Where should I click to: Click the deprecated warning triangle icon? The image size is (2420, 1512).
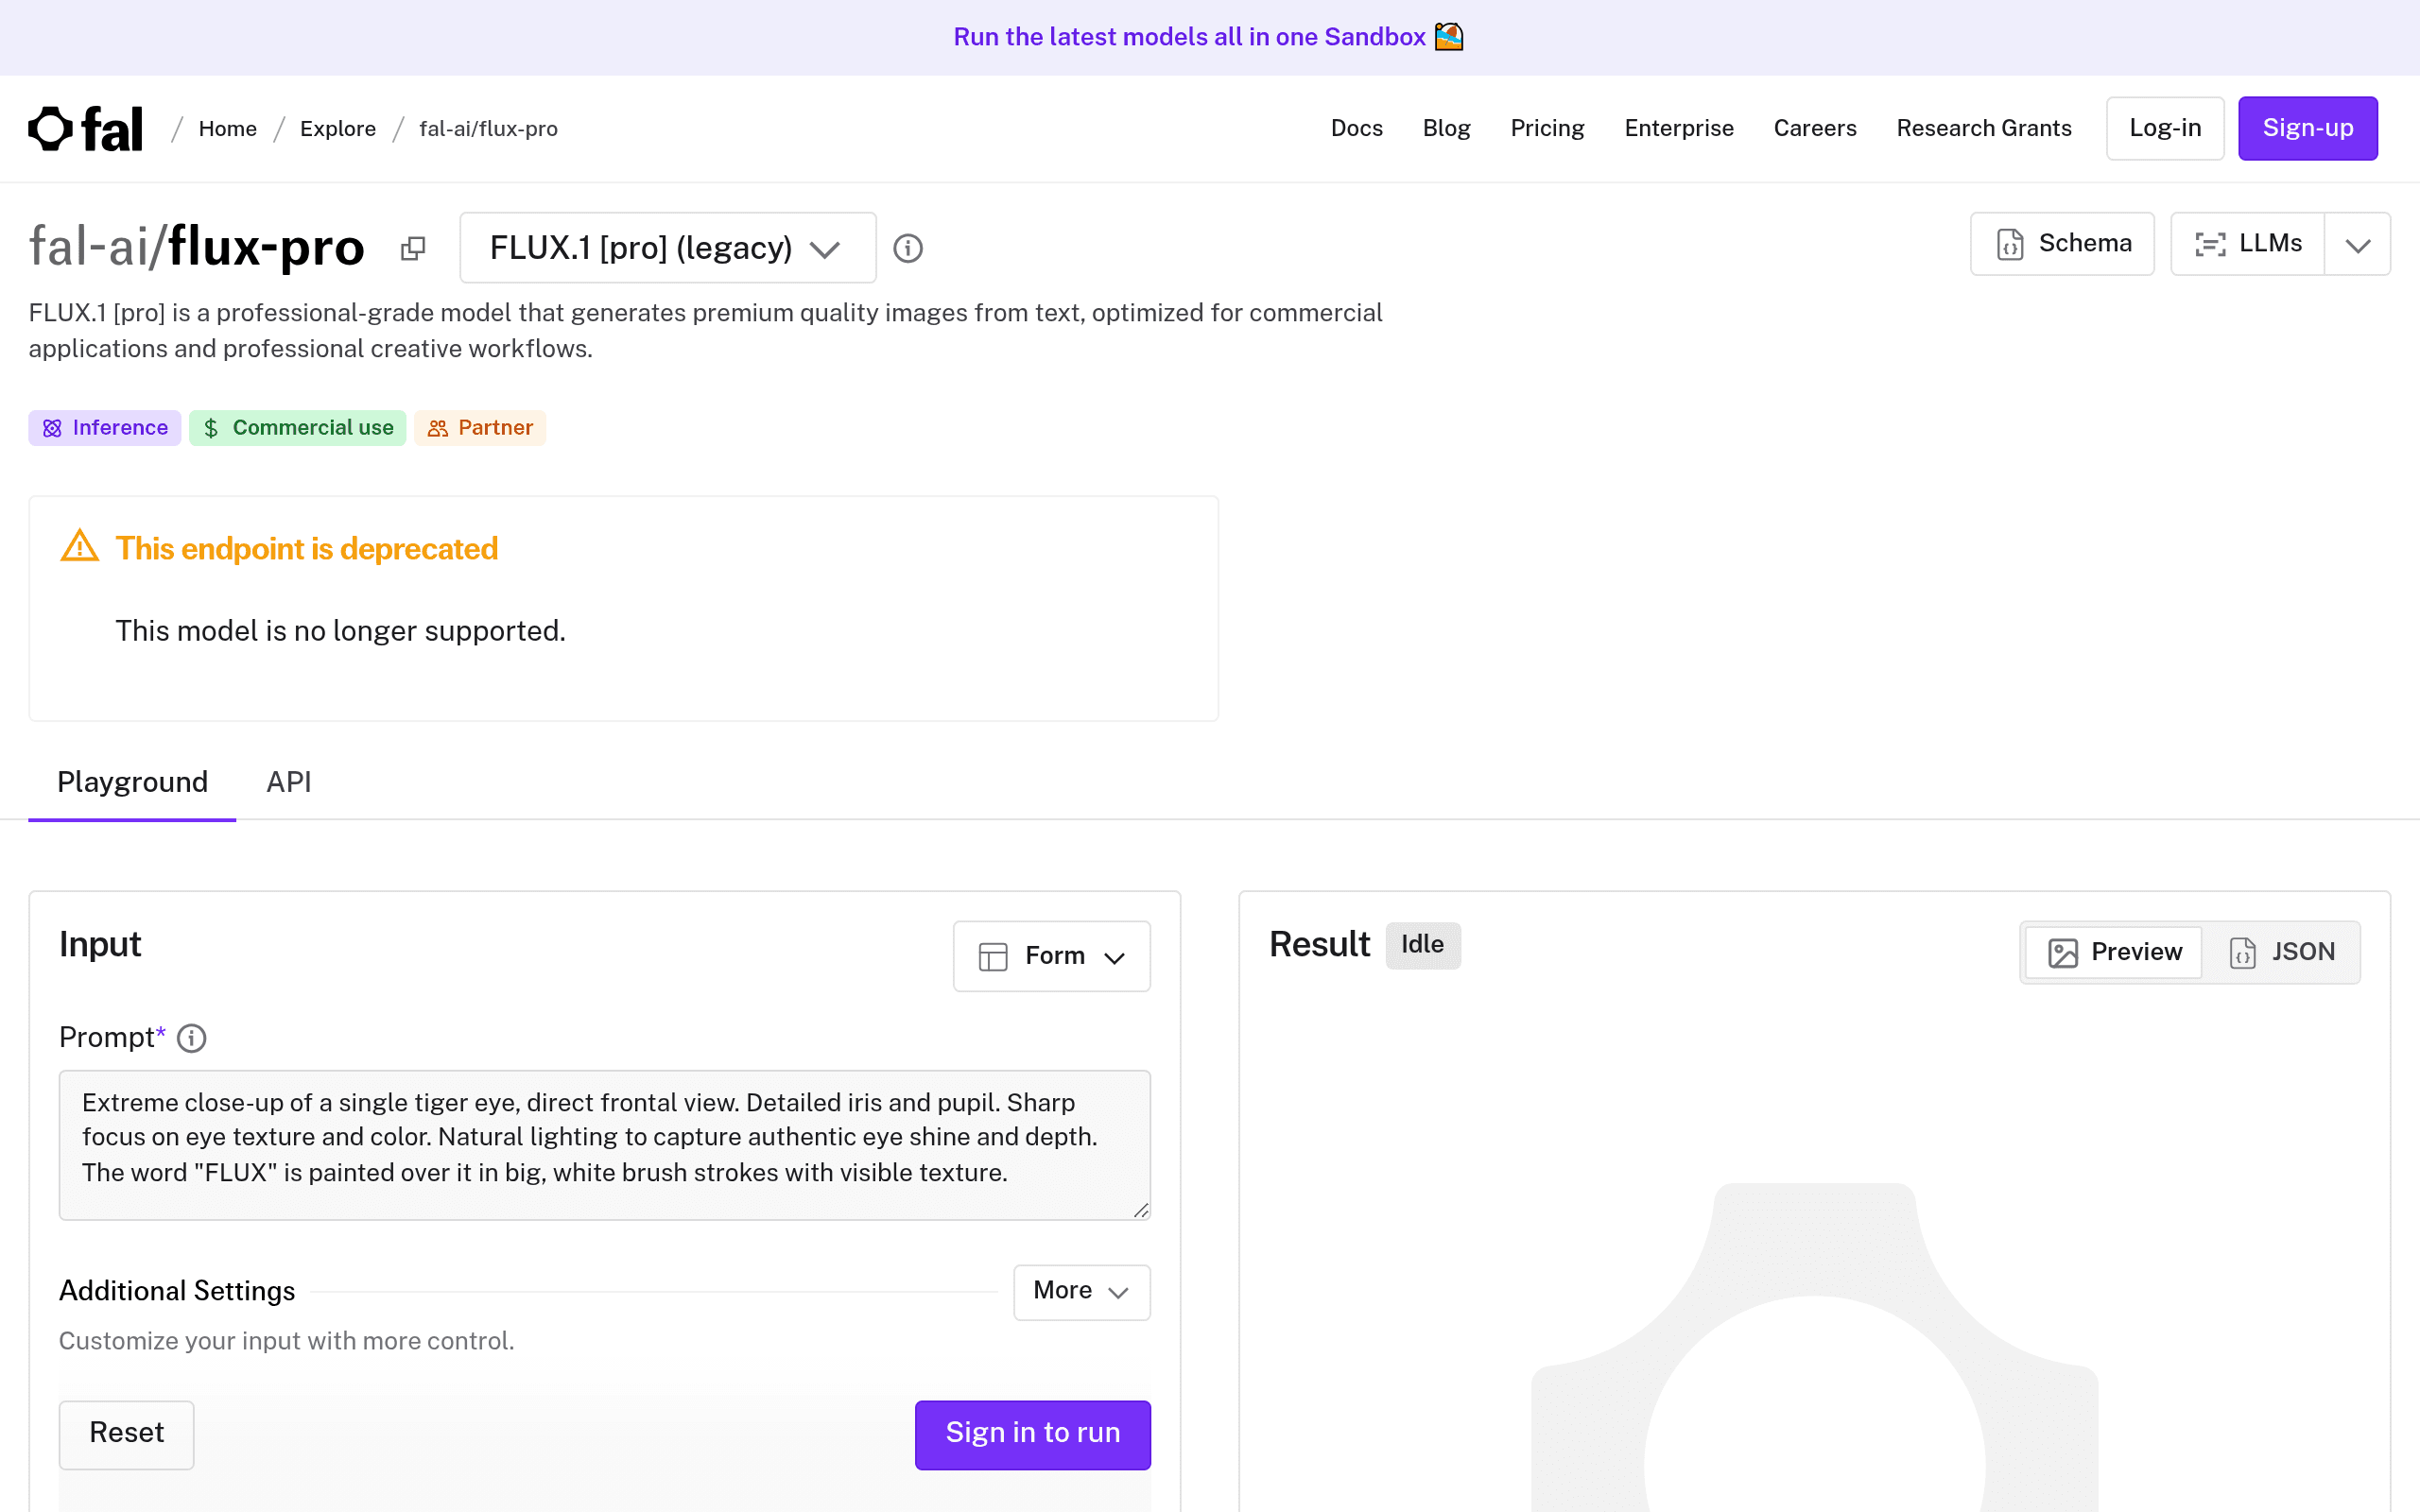[80, 547]
